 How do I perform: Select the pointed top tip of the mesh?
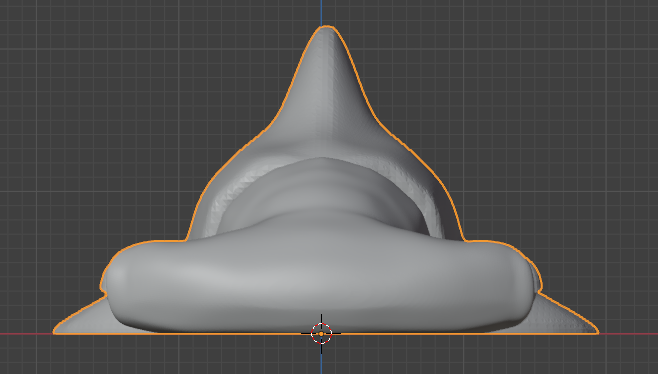tap(326, 30)
